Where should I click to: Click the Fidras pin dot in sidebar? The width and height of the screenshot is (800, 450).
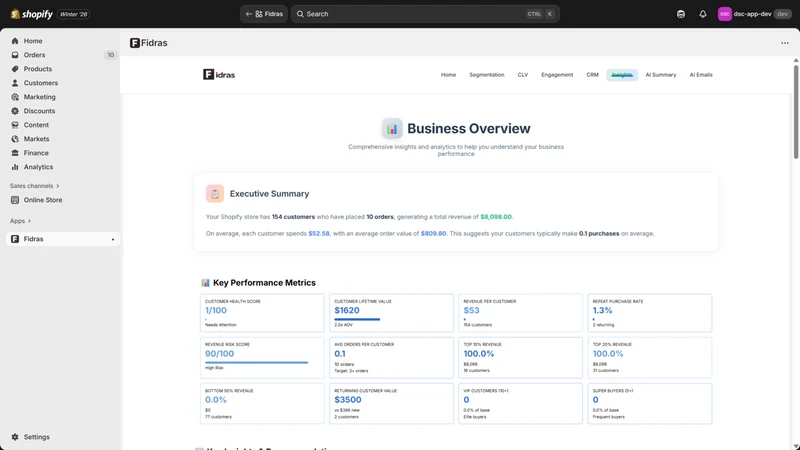click(113, 239)
